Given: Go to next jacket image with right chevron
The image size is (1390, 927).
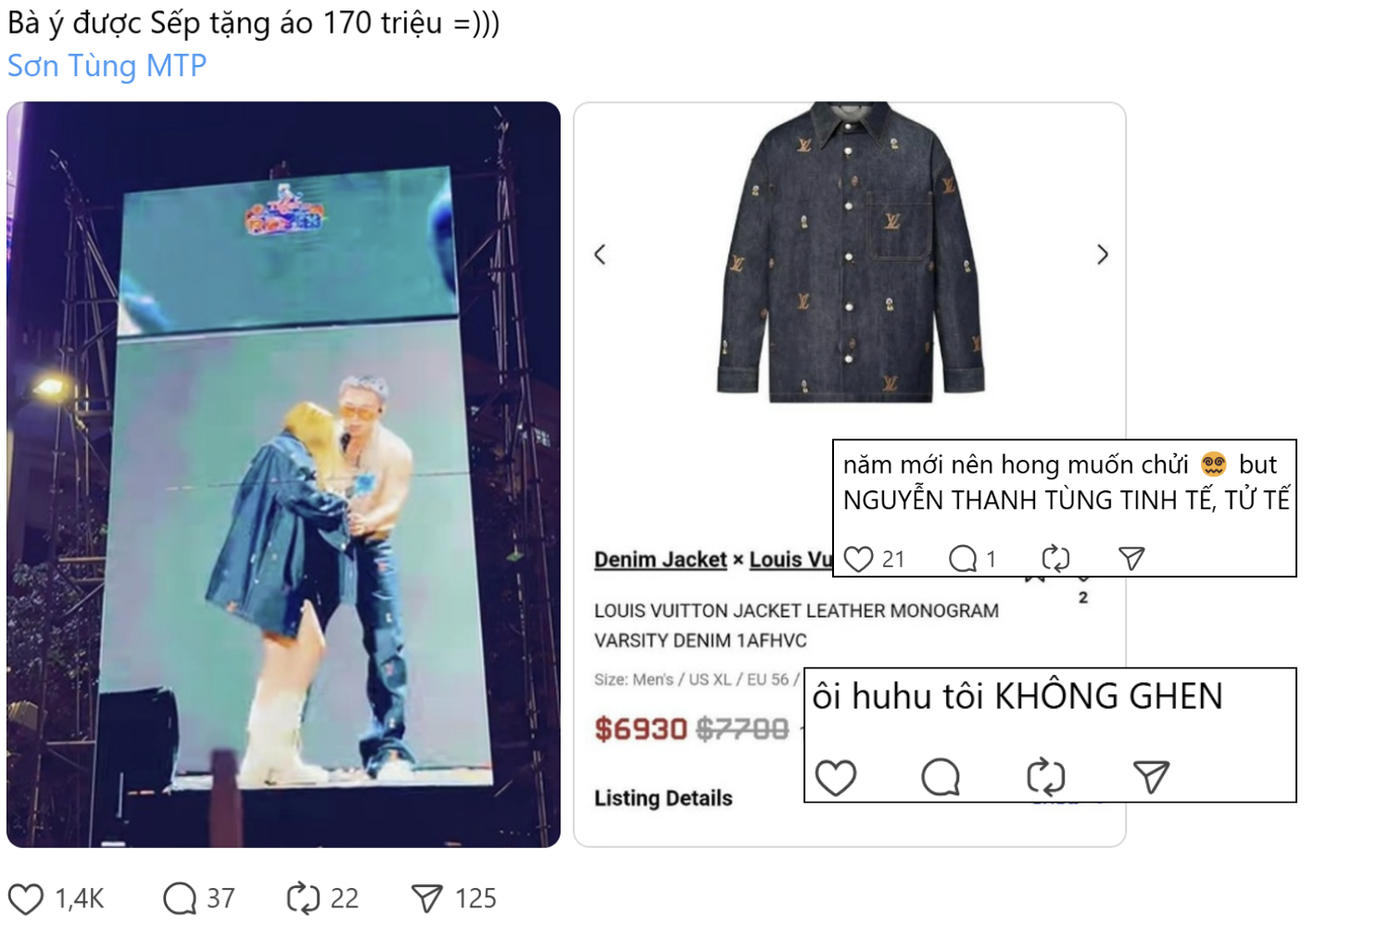Looking at the screenshot, I should tap(1102, 255).
